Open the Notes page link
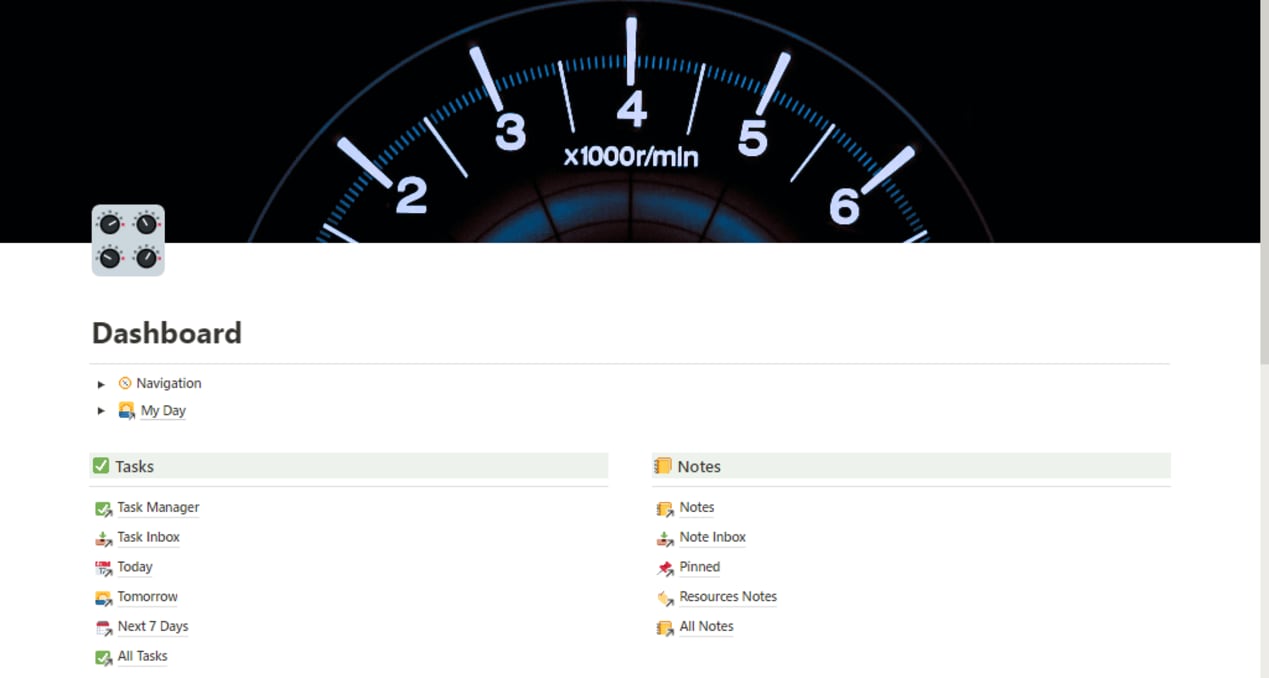Viewport: 1269px width, 678px height. [x=697, y=507]
